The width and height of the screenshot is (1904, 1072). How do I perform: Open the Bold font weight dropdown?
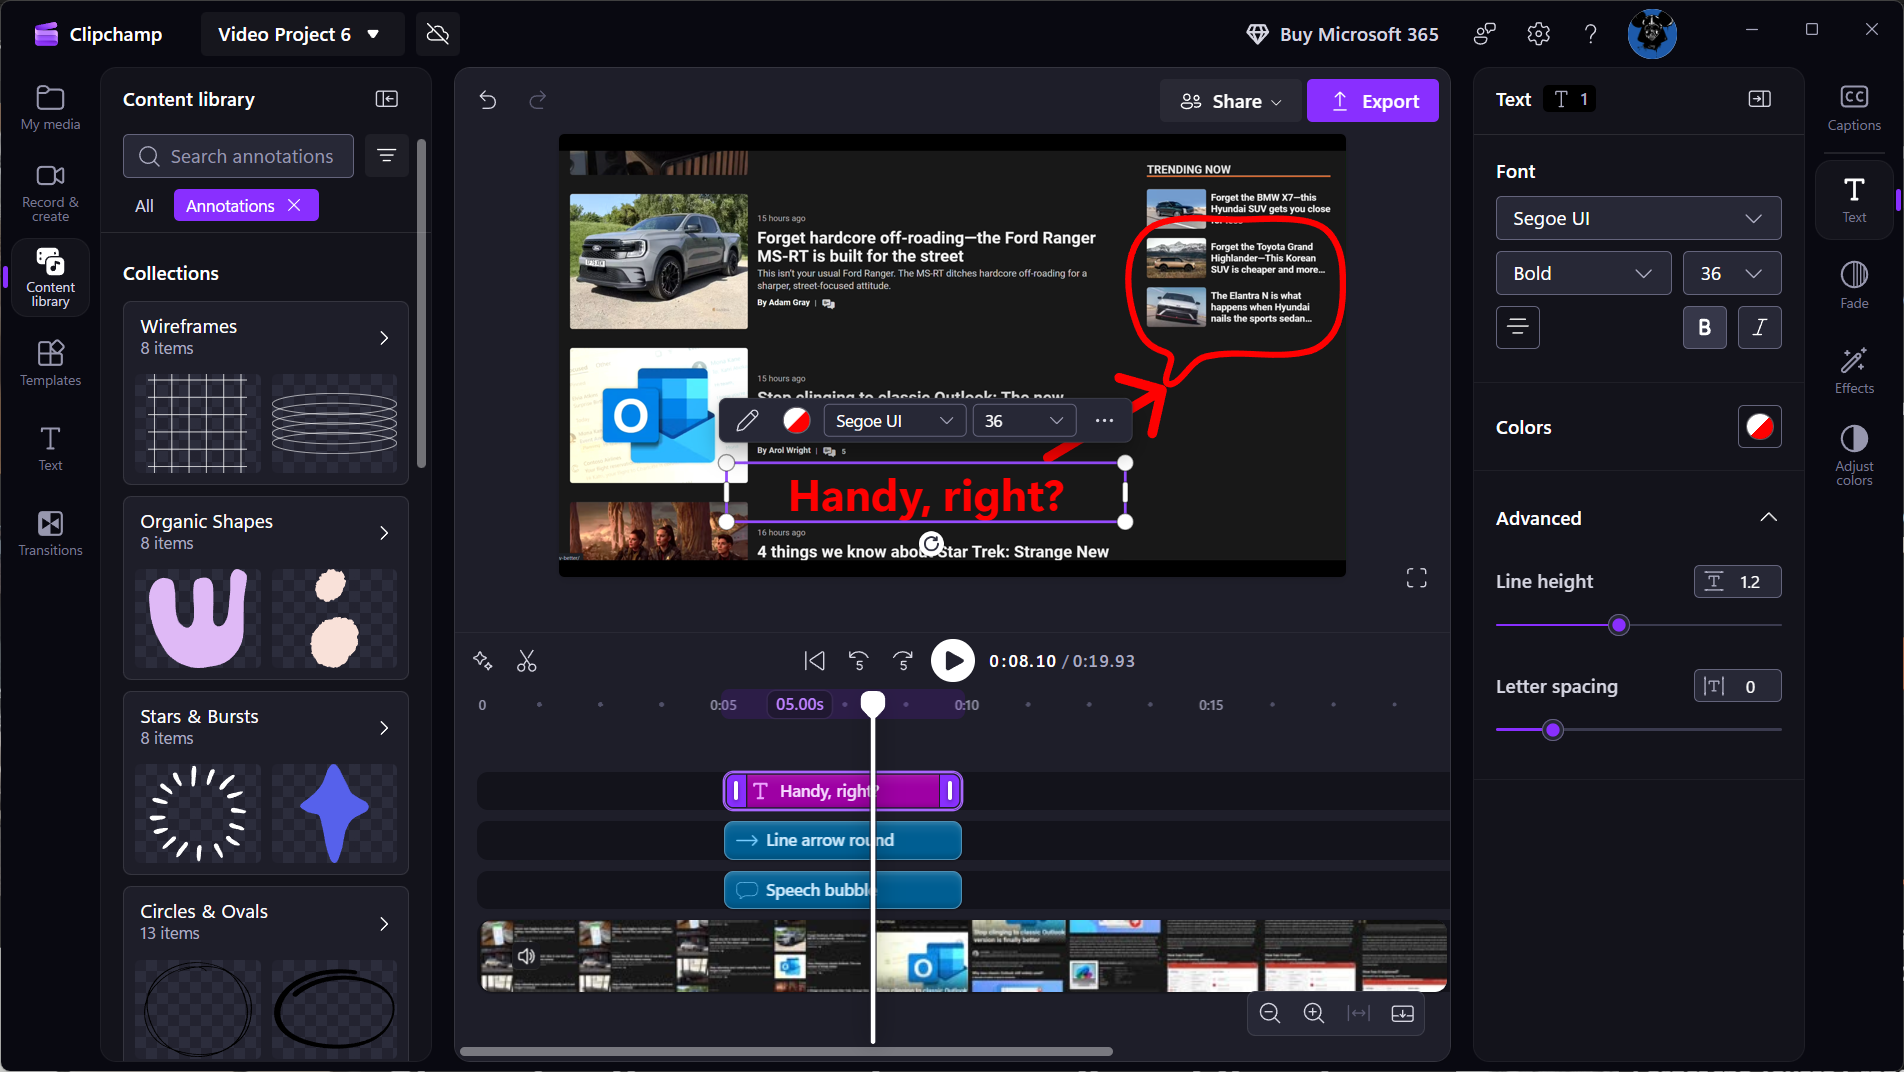[x=1583, y=273]
